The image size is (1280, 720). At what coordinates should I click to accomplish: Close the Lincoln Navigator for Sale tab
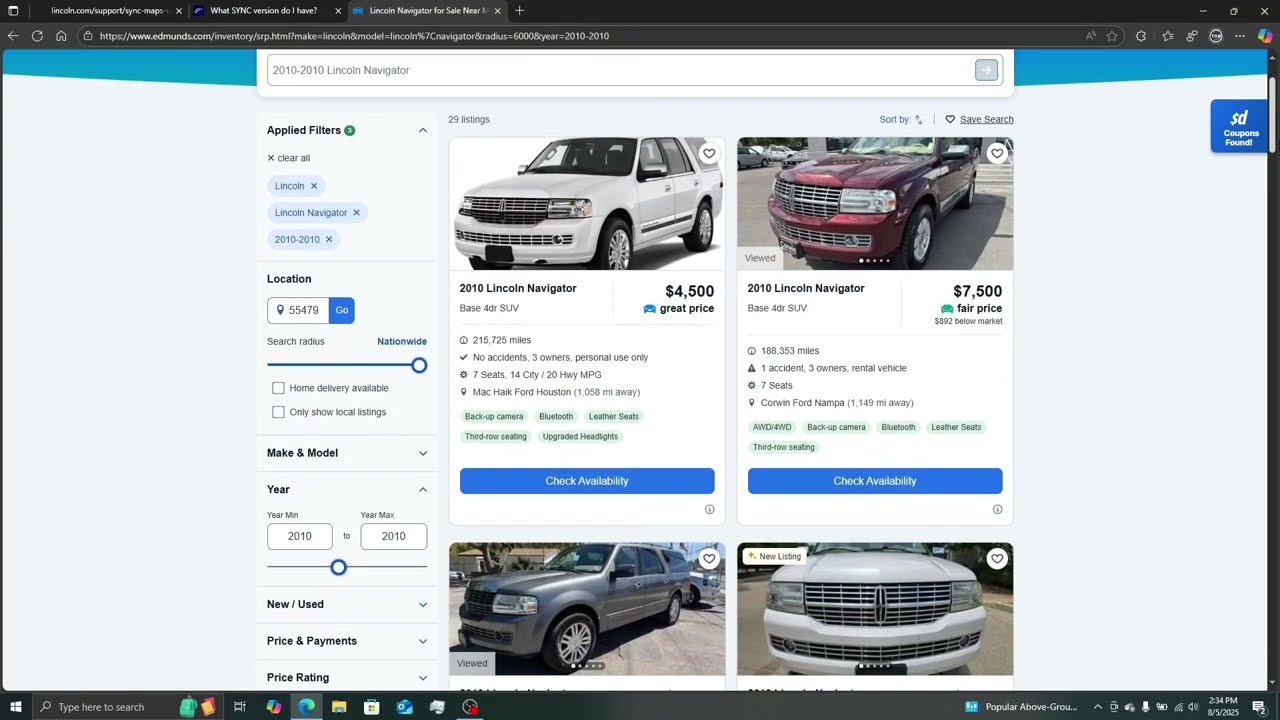(x=497, y=11)
